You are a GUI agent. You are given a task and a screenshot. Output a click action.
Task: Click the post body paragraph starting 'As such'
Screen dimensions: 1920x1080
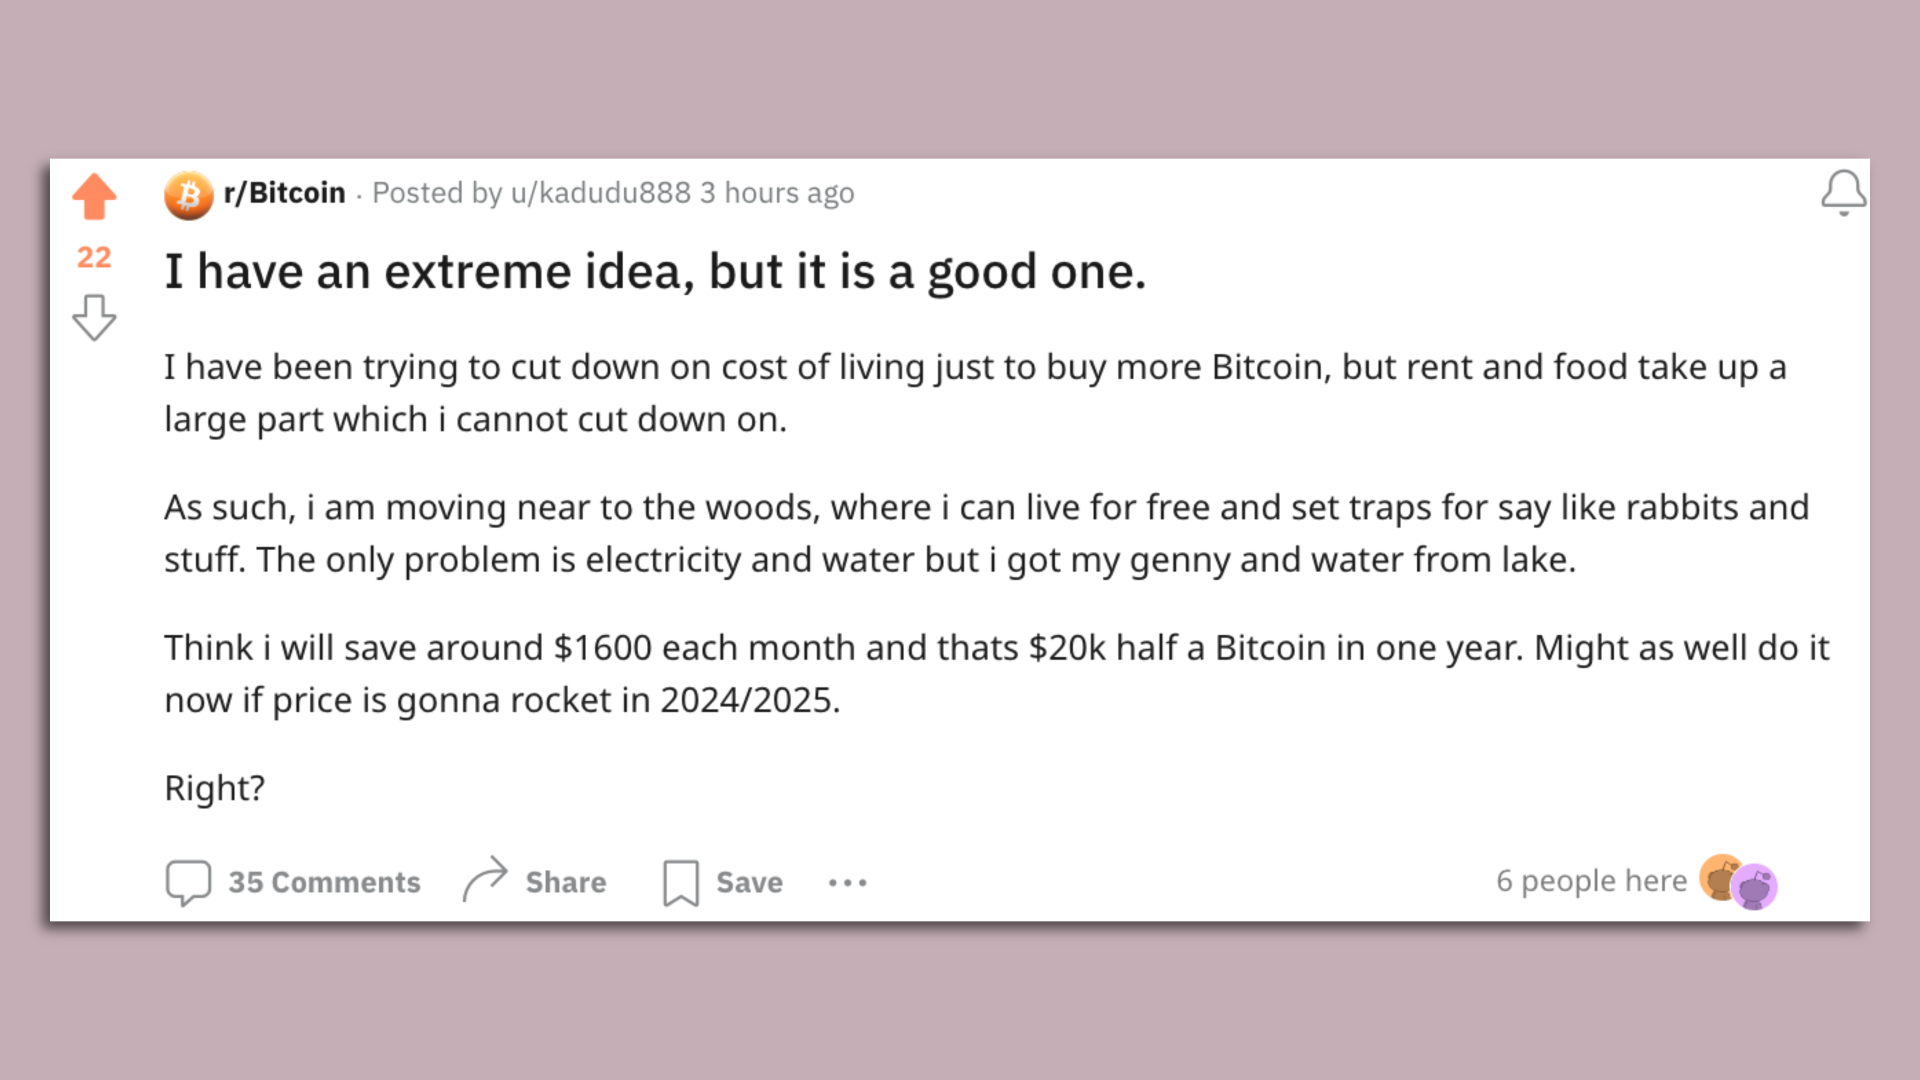pyautogui.click(x=987, y=533)
